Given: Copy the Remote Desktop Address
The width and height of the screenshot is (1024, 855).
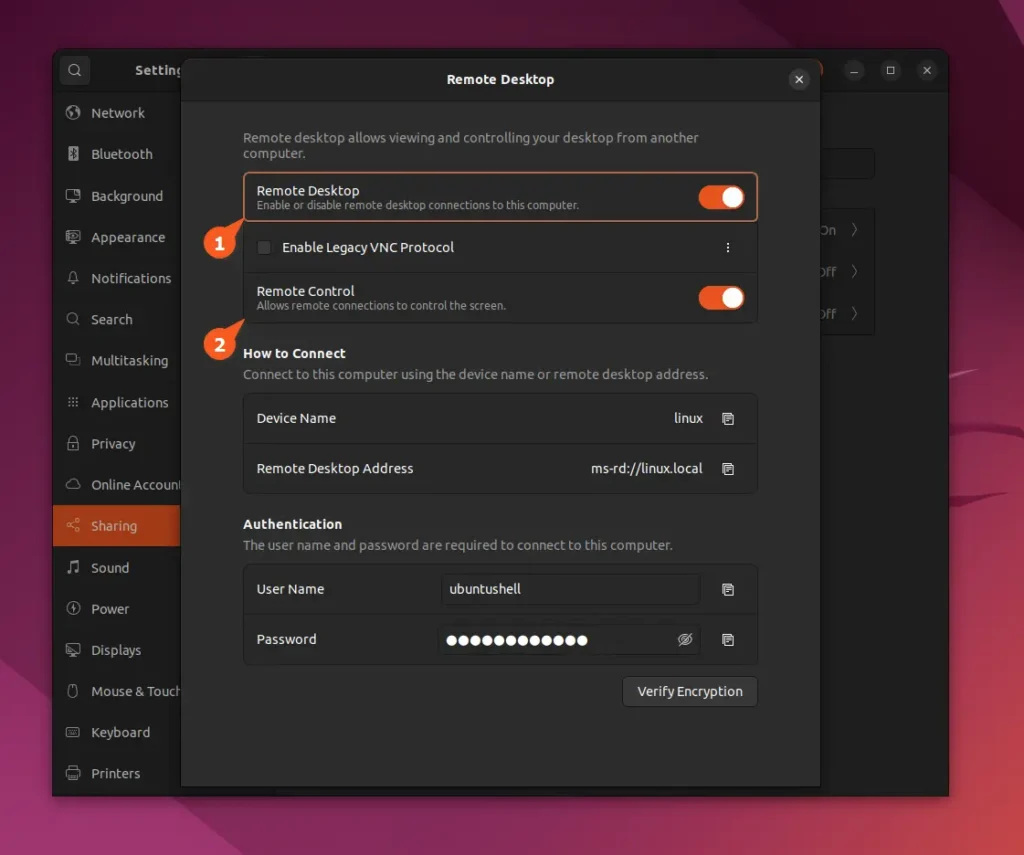Looking at the screenshot, I should click(728, 469).
